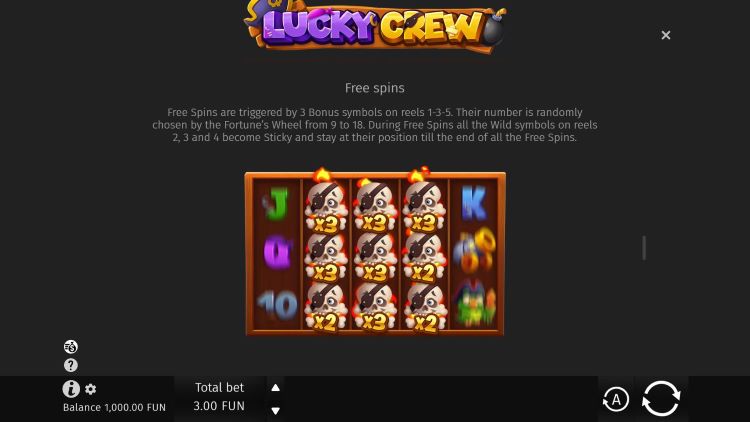Open the help question mark icon
The width and height of the screenshot is (750, 422).
[71, 365]
